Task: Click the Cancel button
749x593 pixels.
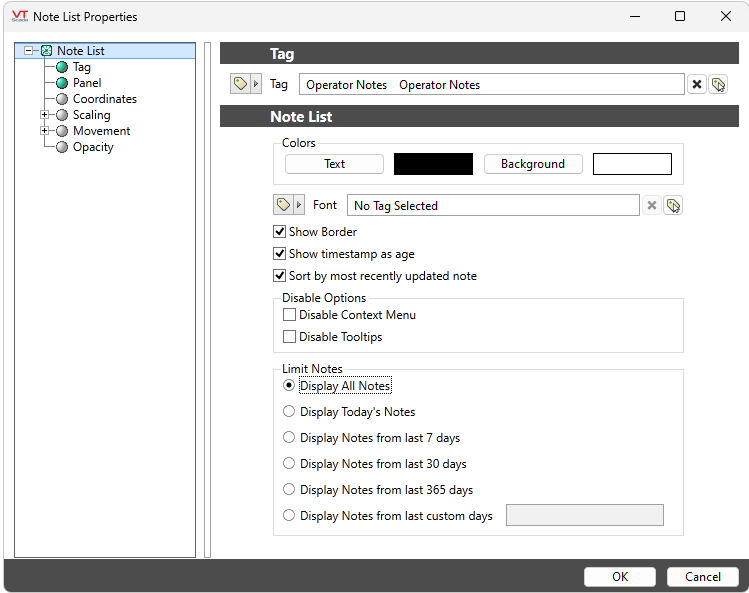Action: pyautogui.click(x=702, y=576)
